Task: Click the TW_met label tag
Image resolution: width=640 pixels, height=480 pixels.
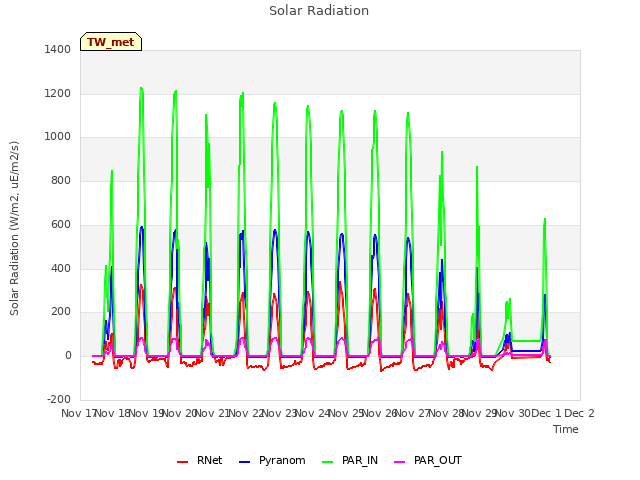Action: click(x=111, y=42)
